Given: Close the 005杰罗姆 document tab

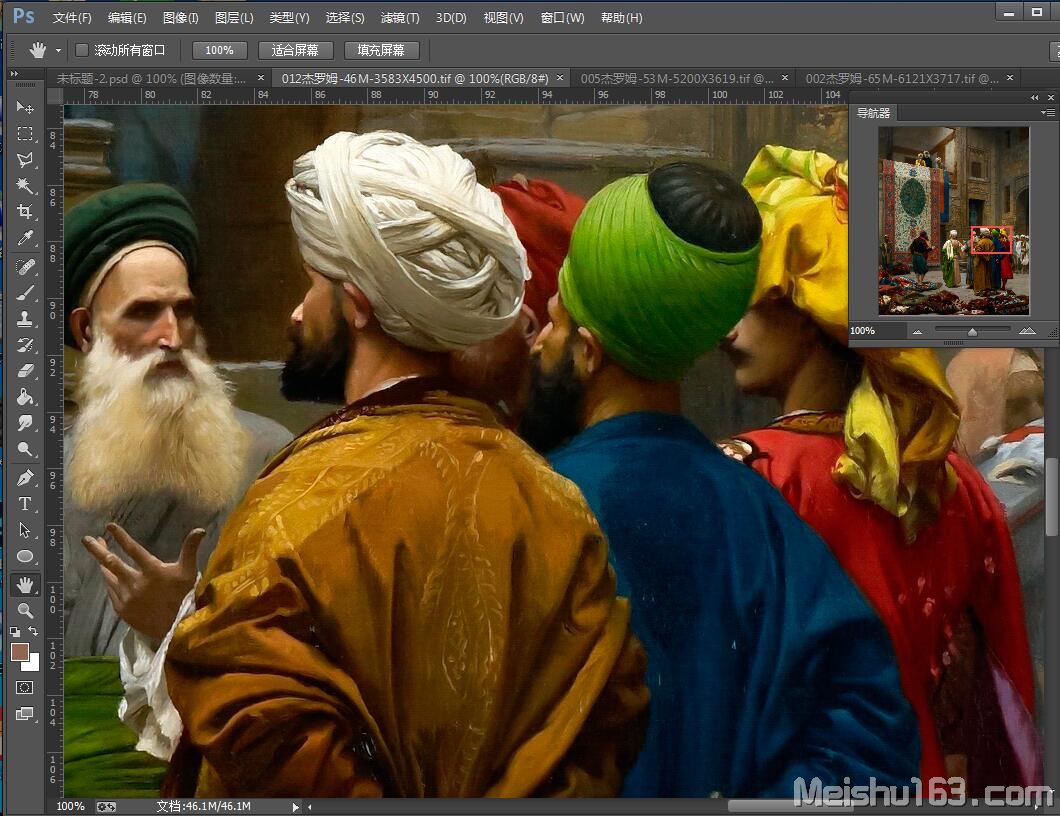Looking at the screenshot, I should click(x=785, y=78).
